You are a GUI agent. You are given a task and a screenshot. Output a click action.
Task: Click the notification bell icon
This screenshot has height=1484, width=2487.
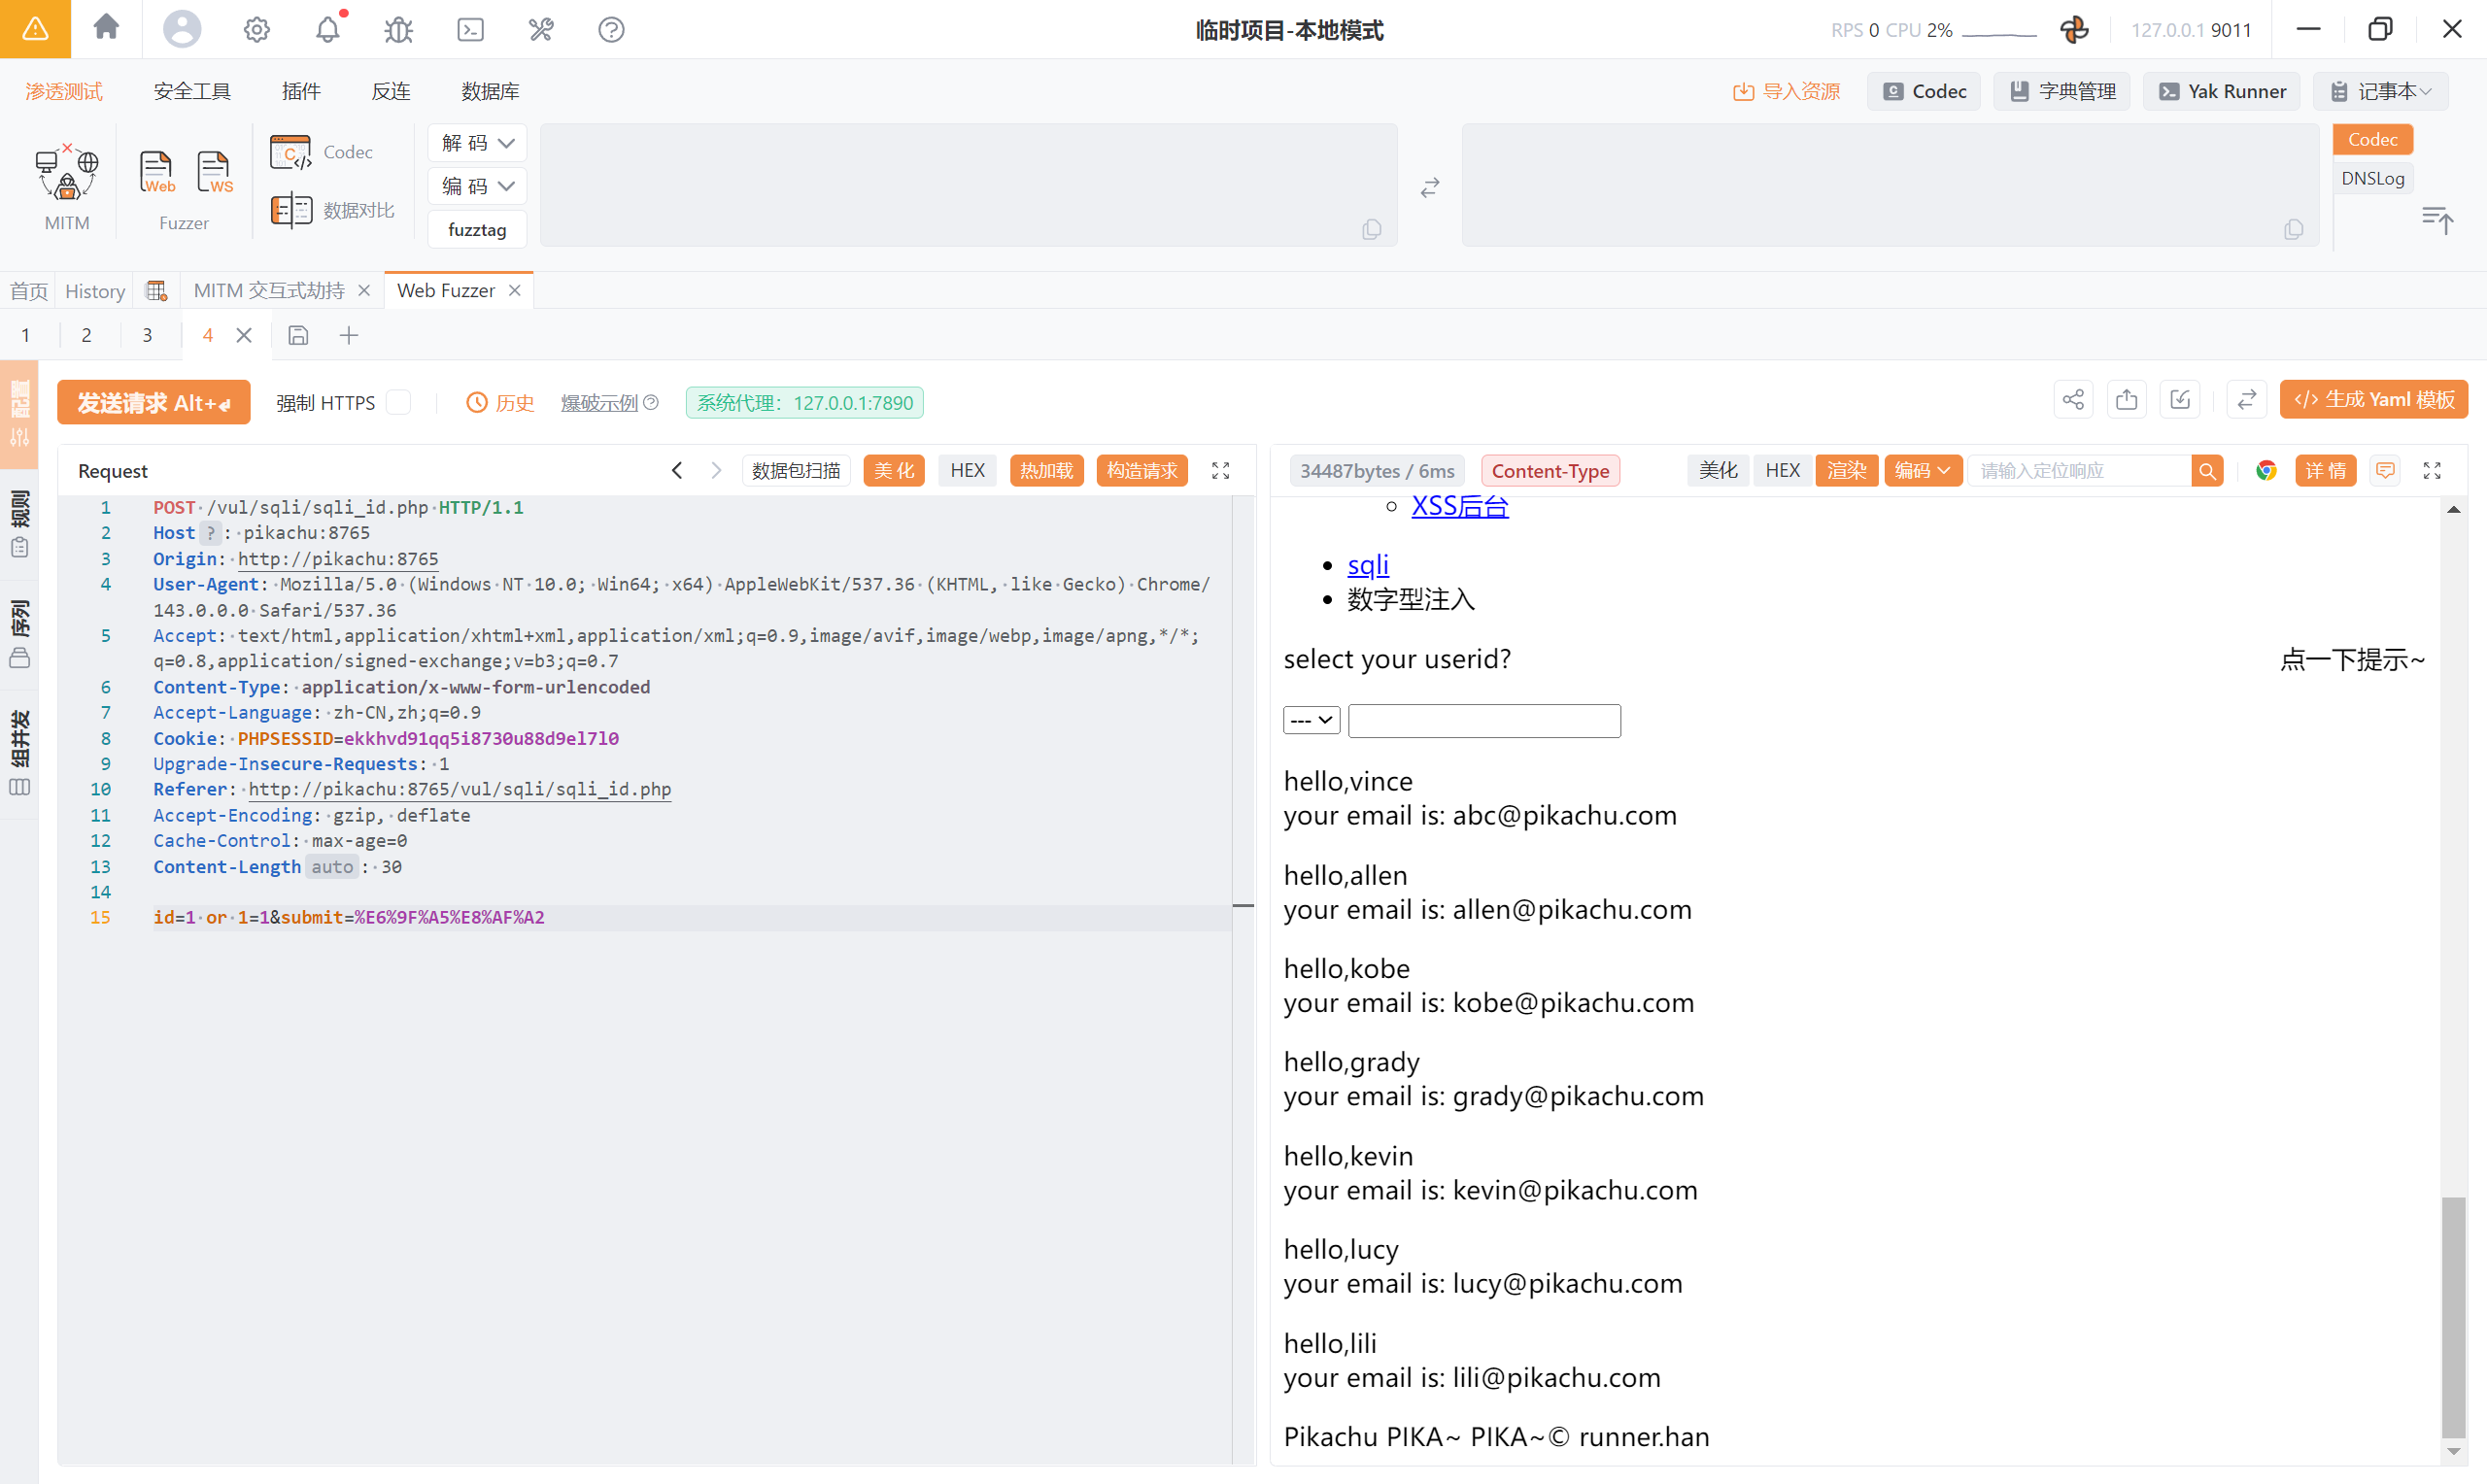tap(328, 30)
